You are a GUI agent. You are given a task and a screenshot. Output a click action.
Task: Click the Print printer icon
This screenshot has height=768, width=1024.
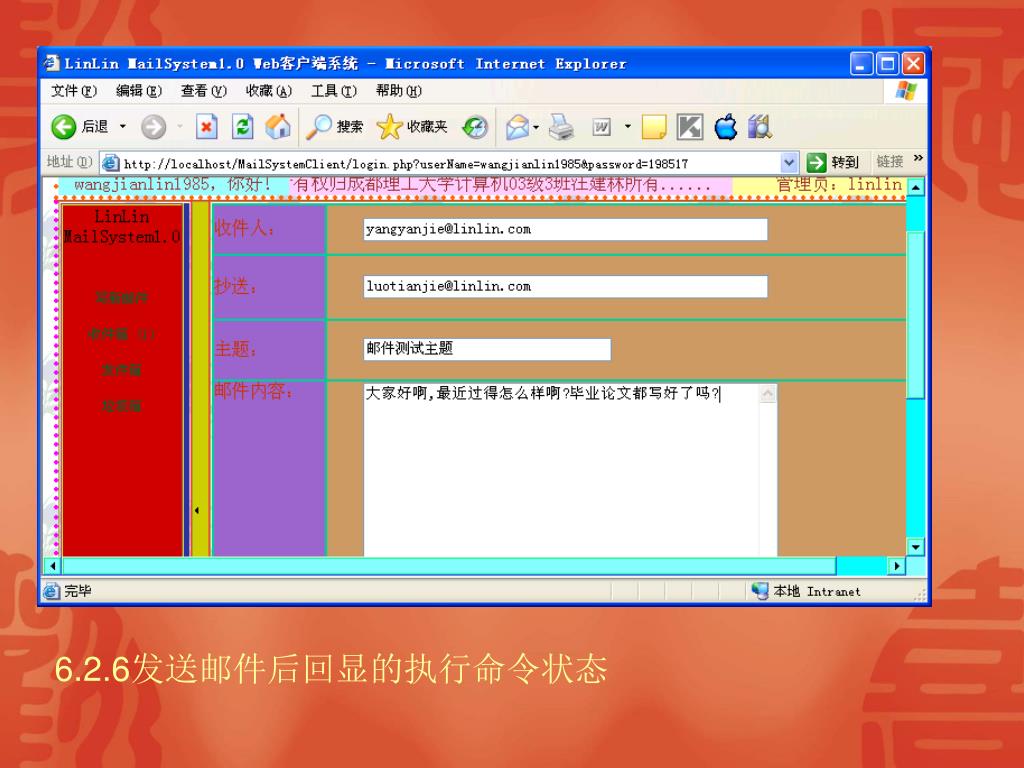(562, 127)
